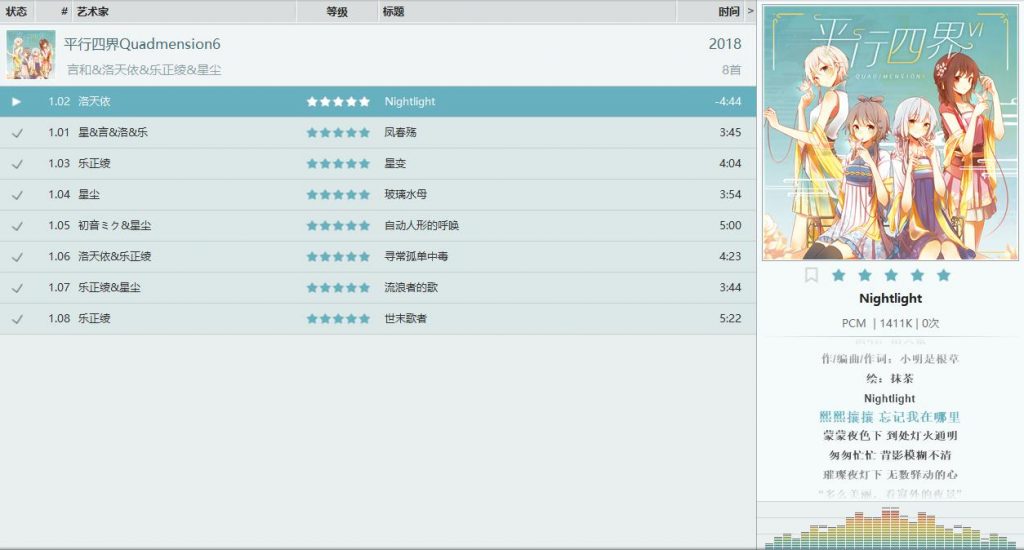
Task: Click the fifth star under the album cover
Action: pyautogui.click(x=943, y=275)
